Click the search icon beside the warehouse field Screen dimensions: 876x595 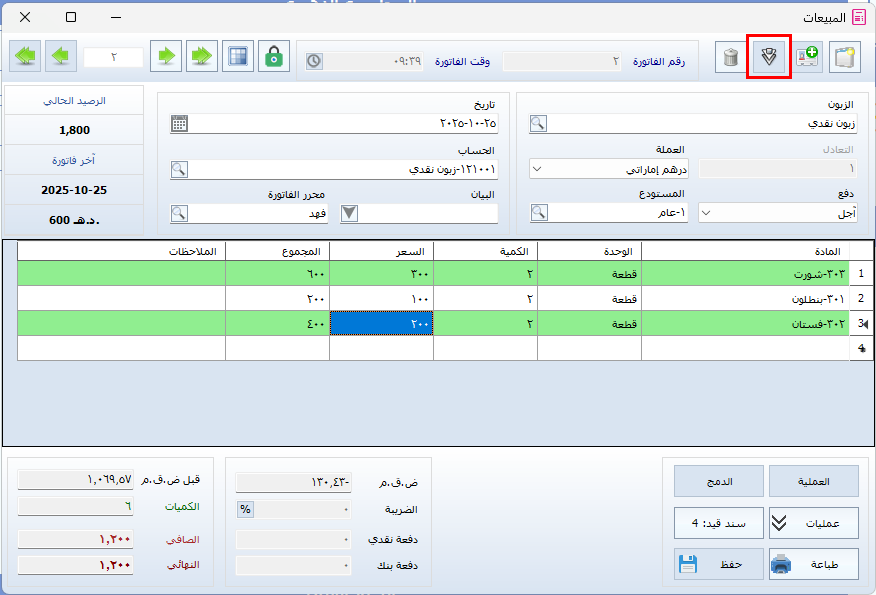click(x=538, y=212)
